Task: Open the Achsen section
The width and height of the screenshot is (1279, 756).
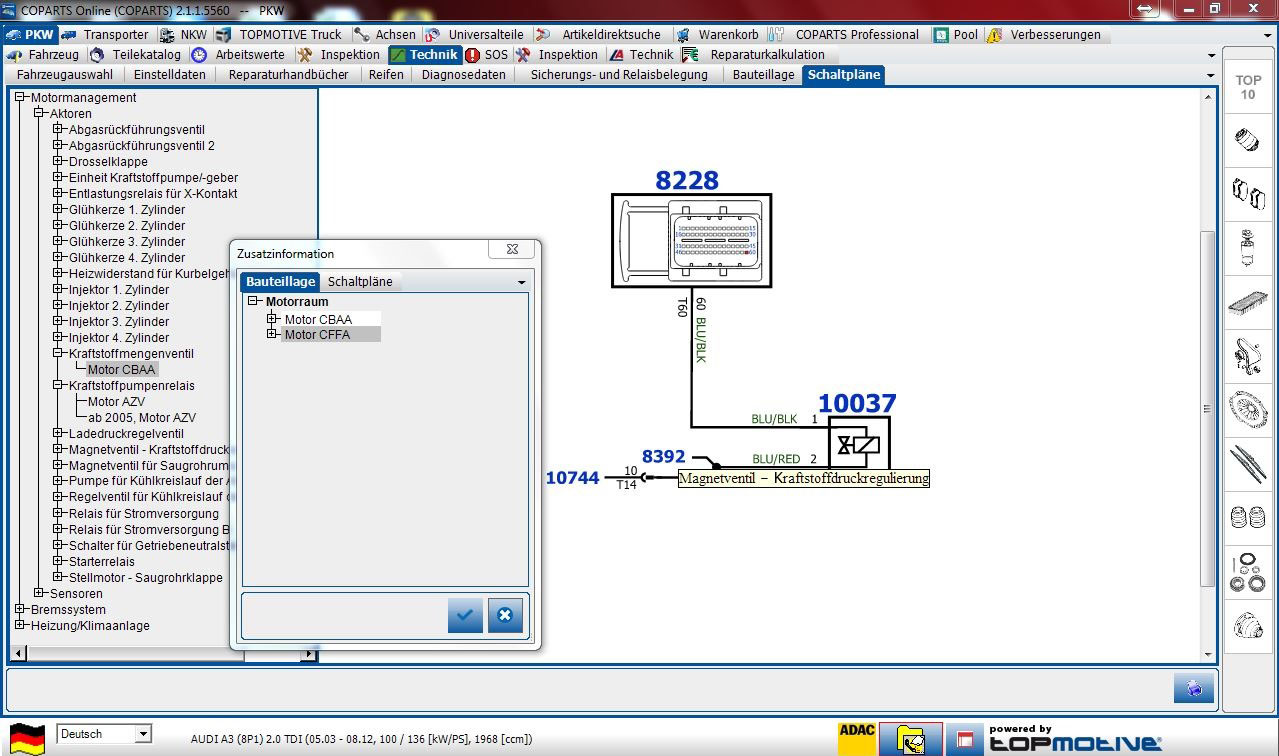Action: click(x=385, y=34)
